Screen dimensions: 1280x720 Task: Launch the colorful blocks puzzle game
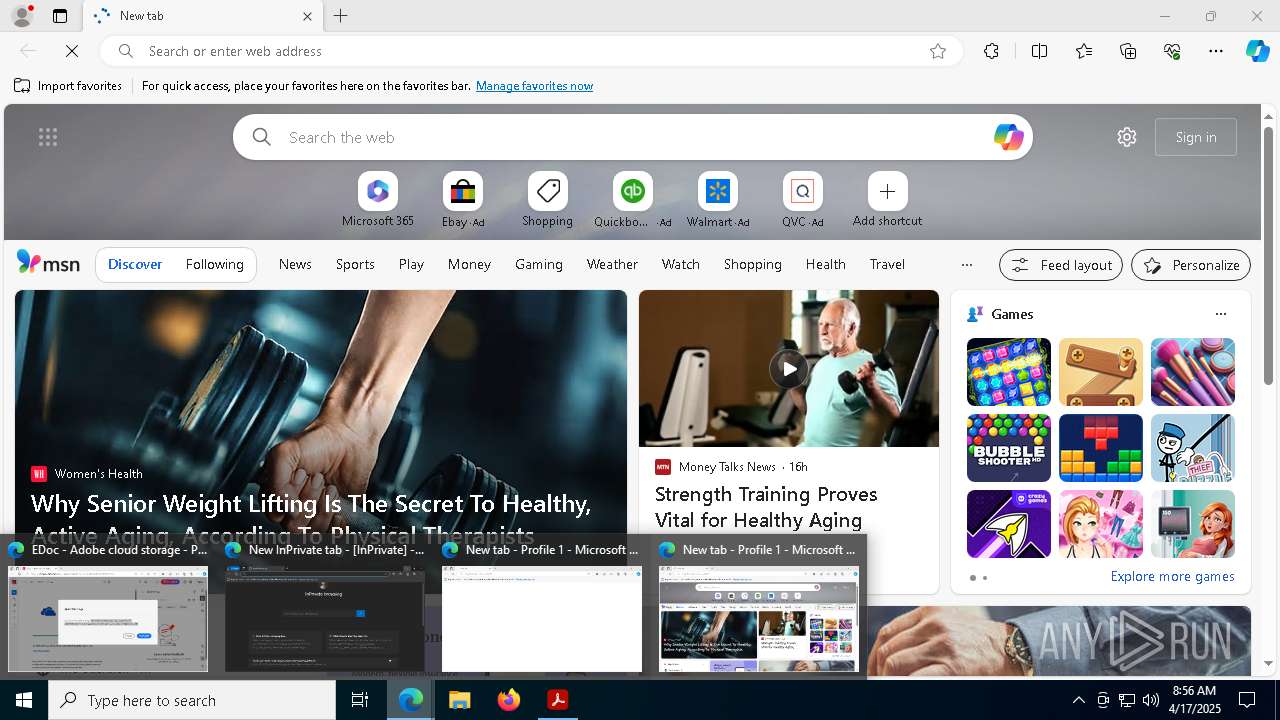(1100, 448)
